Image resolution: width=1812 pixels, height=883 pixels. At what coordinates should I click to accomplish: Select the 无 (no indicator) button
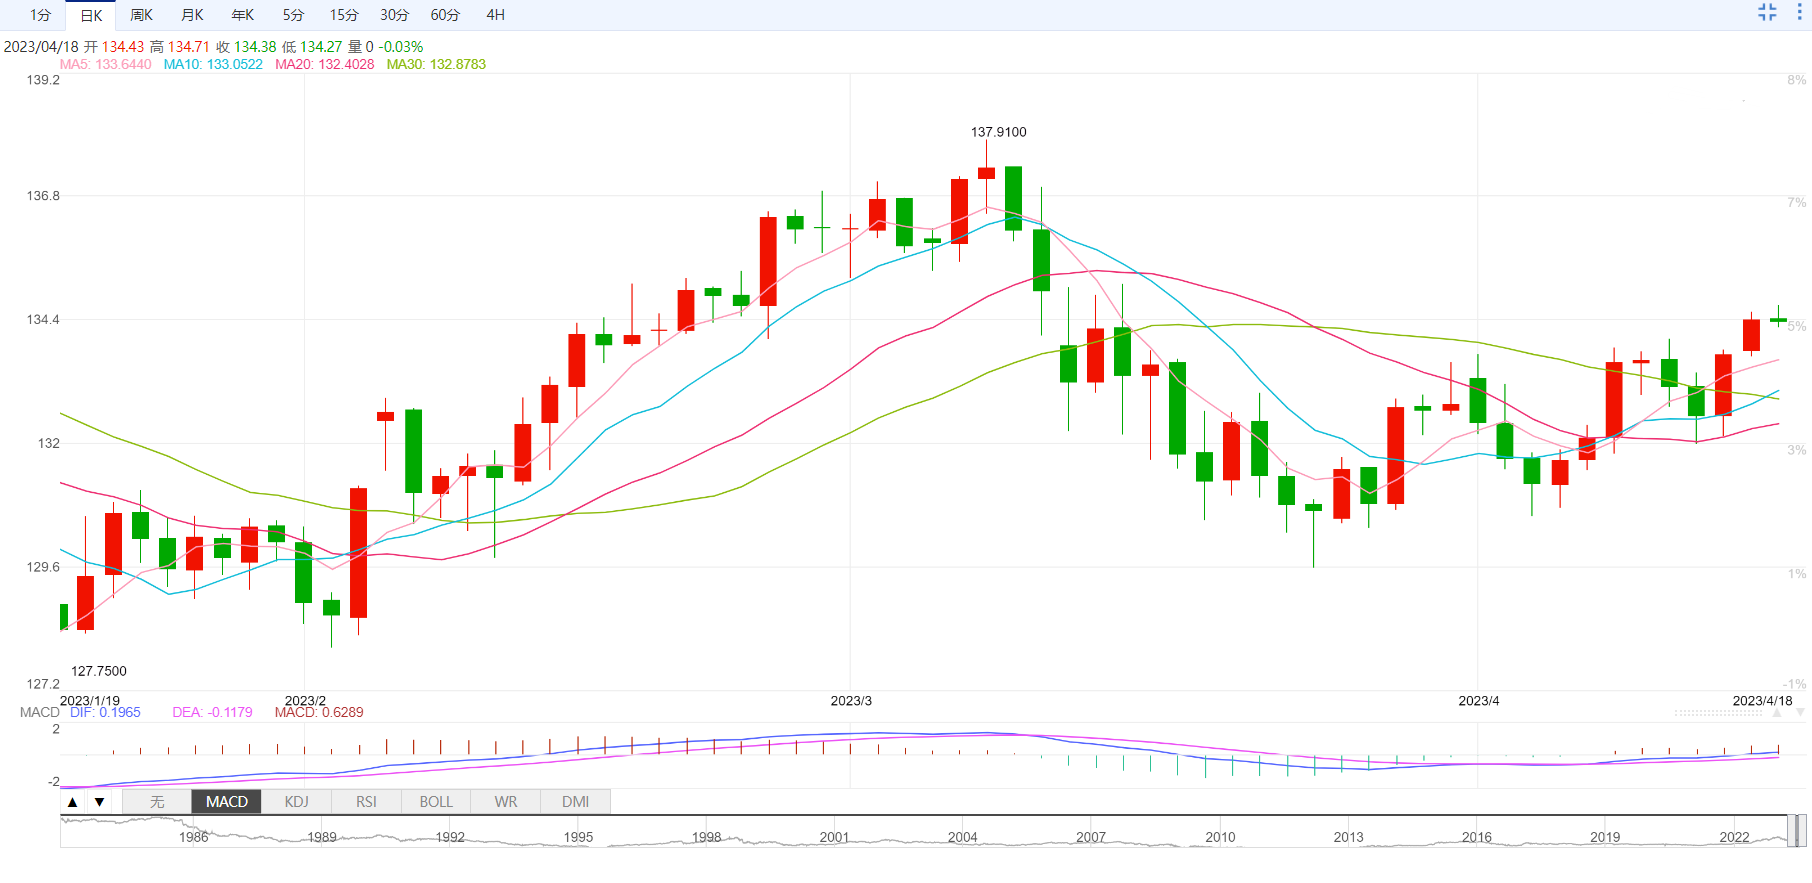coord(157,802)
